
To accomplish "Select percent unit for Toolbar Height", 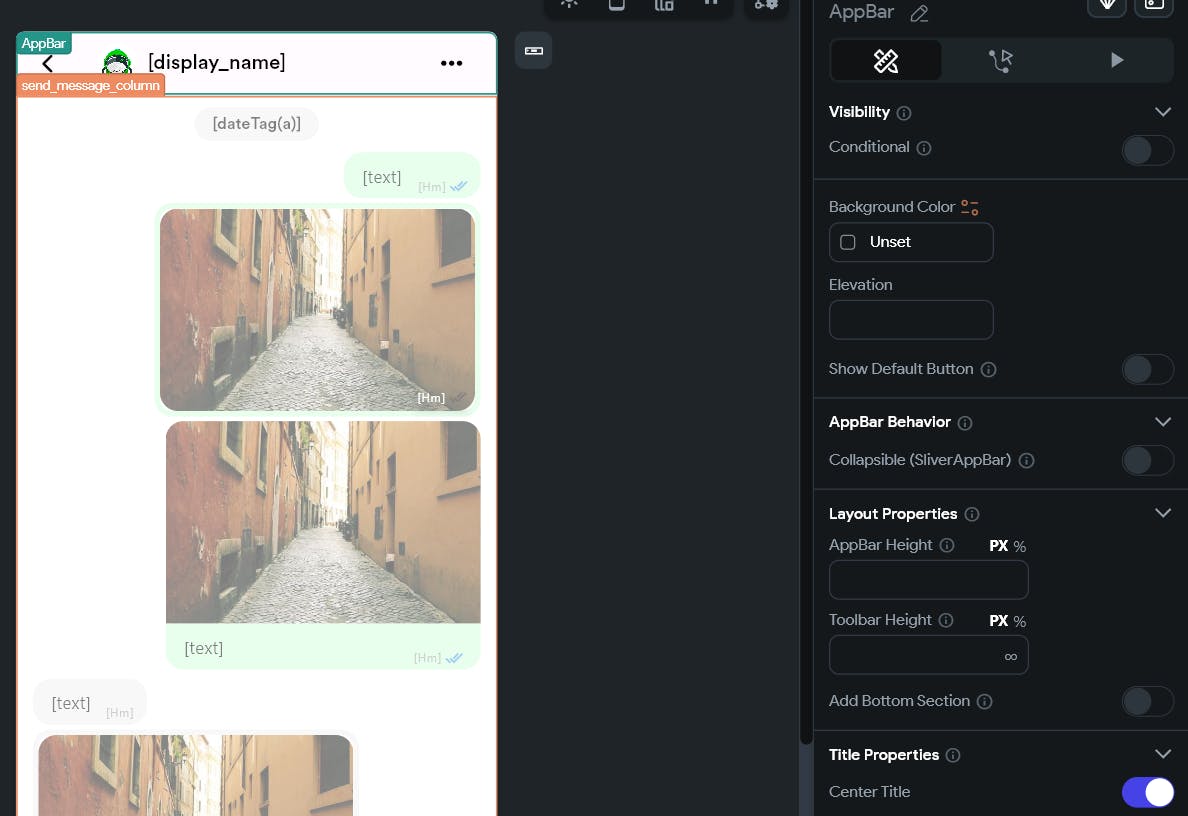I will coord(1020,622).
